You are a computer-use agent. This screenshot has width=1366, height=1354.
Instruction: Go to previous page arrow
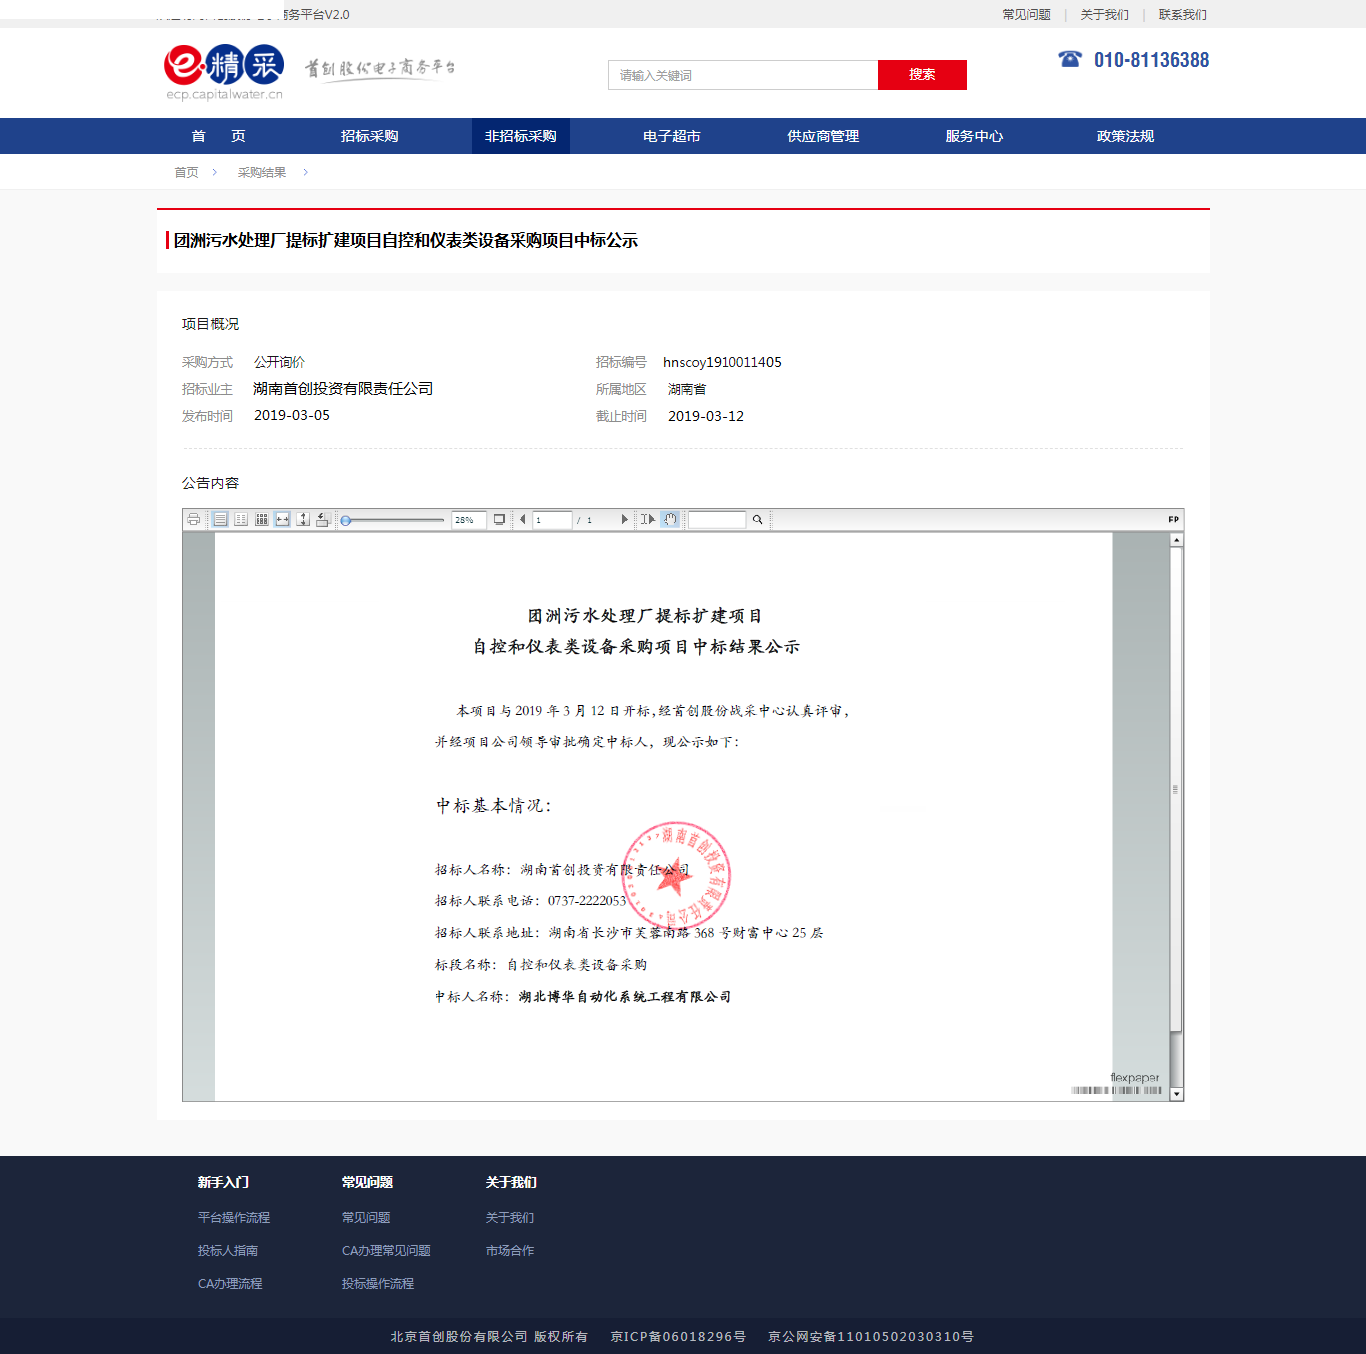coord(522,519)
